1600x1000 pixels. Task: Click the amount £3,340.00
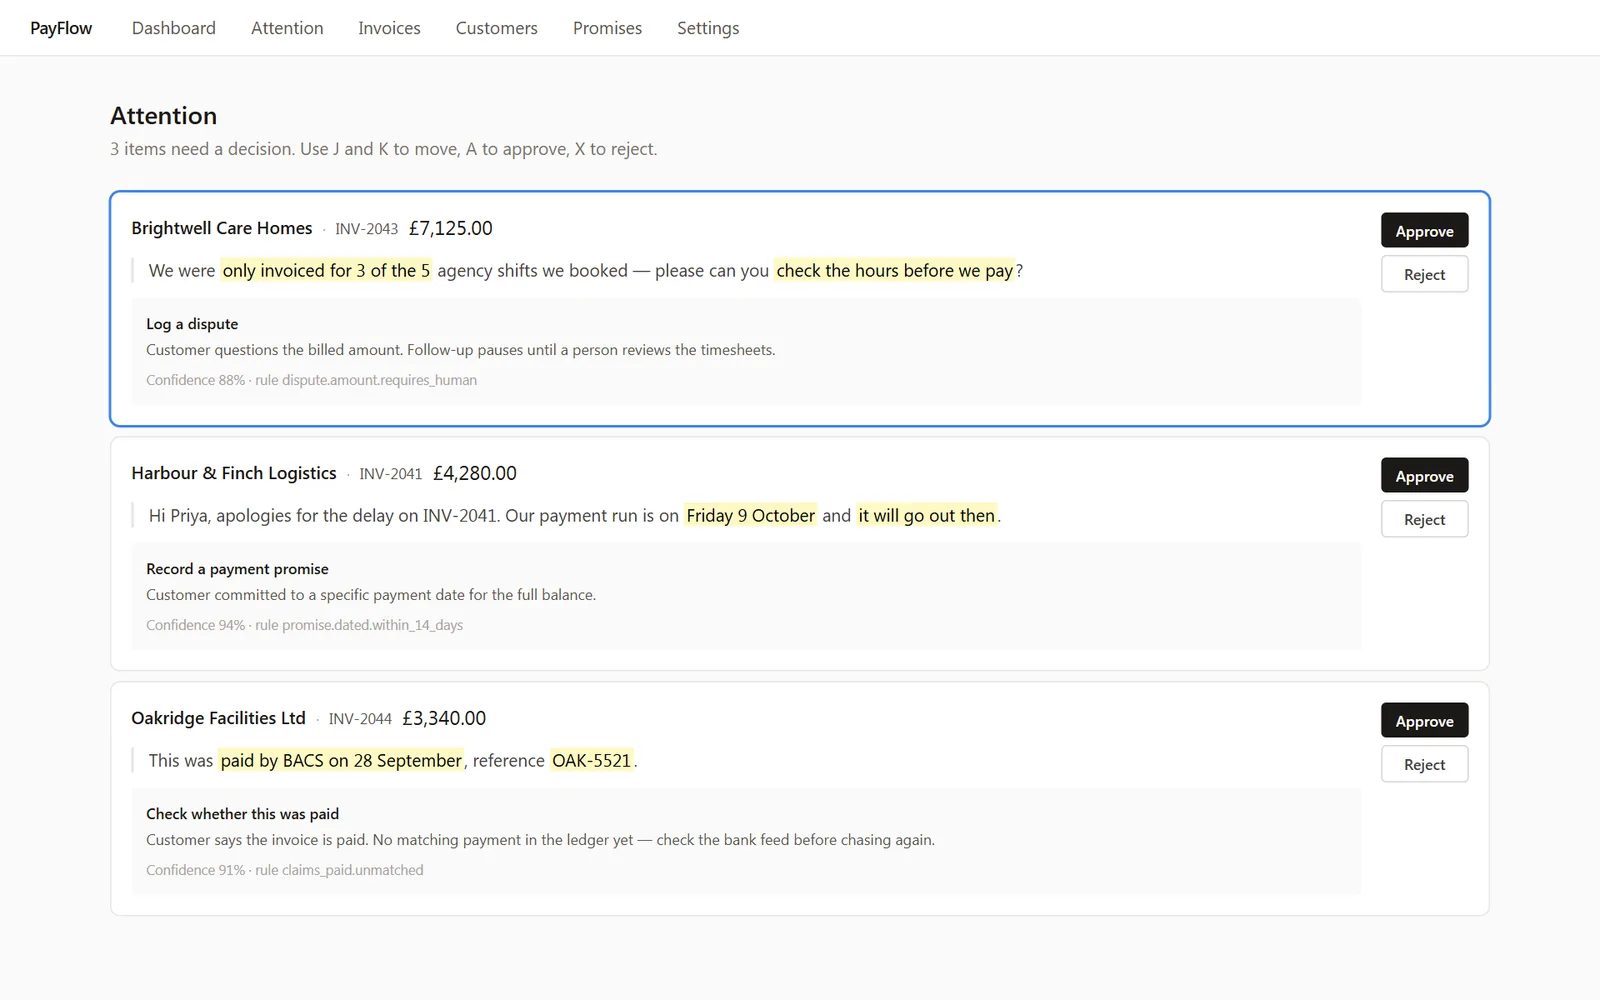[x=444, y=718]
